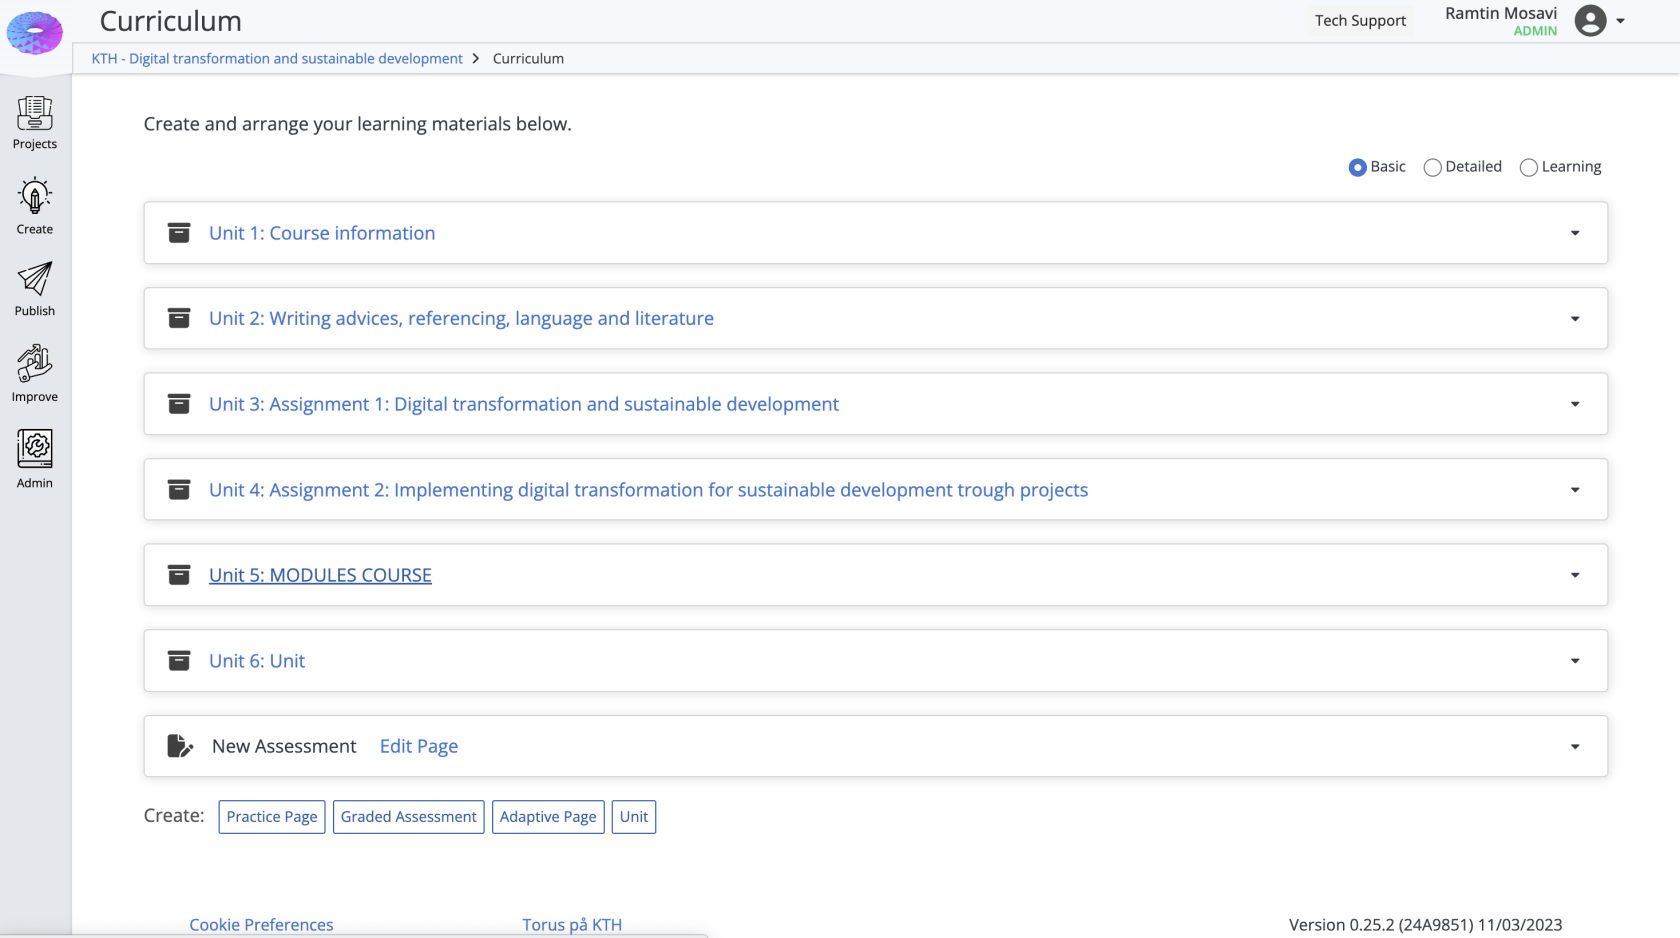
Task: Click the New Assessment page icon
Action: [180, 746]
